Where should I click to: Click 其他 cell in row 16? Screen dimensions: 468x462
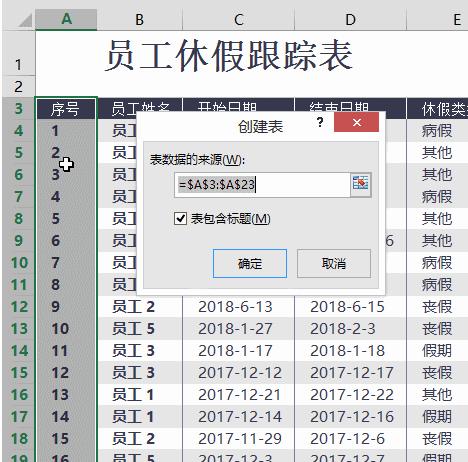pos(437,395)
